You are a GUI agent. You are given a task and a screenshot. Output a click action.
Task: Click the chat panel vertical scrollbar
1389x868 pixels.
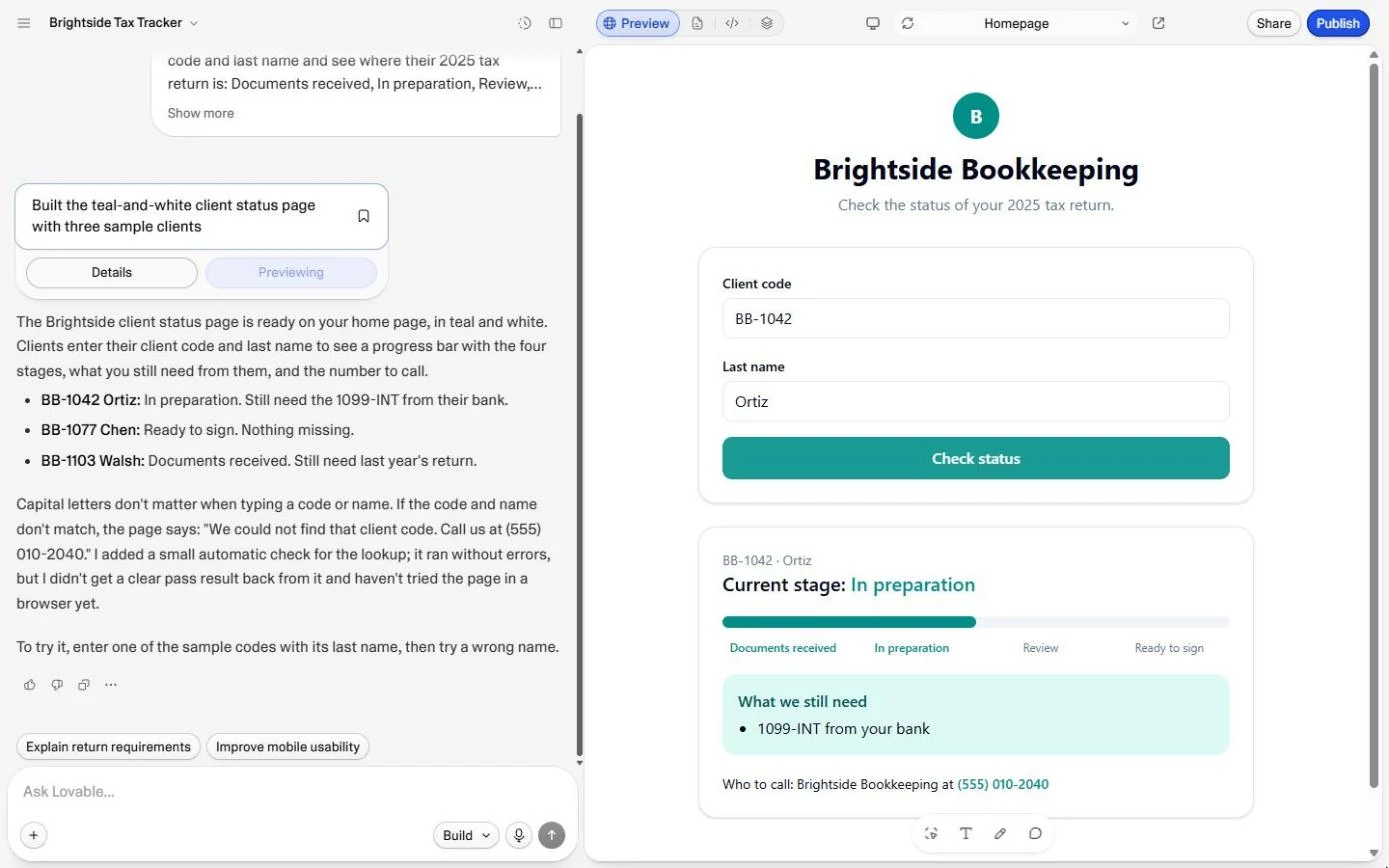tap(580, 435)
